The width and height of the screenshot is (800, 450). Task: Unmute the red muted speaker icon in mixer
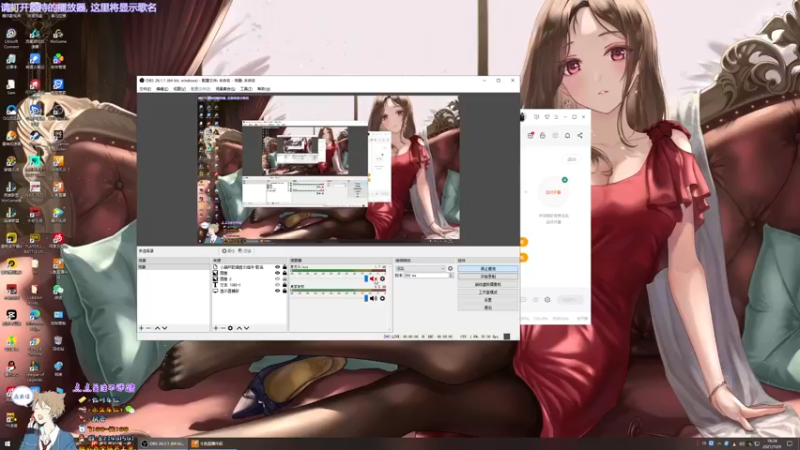(x=373, y=279)
